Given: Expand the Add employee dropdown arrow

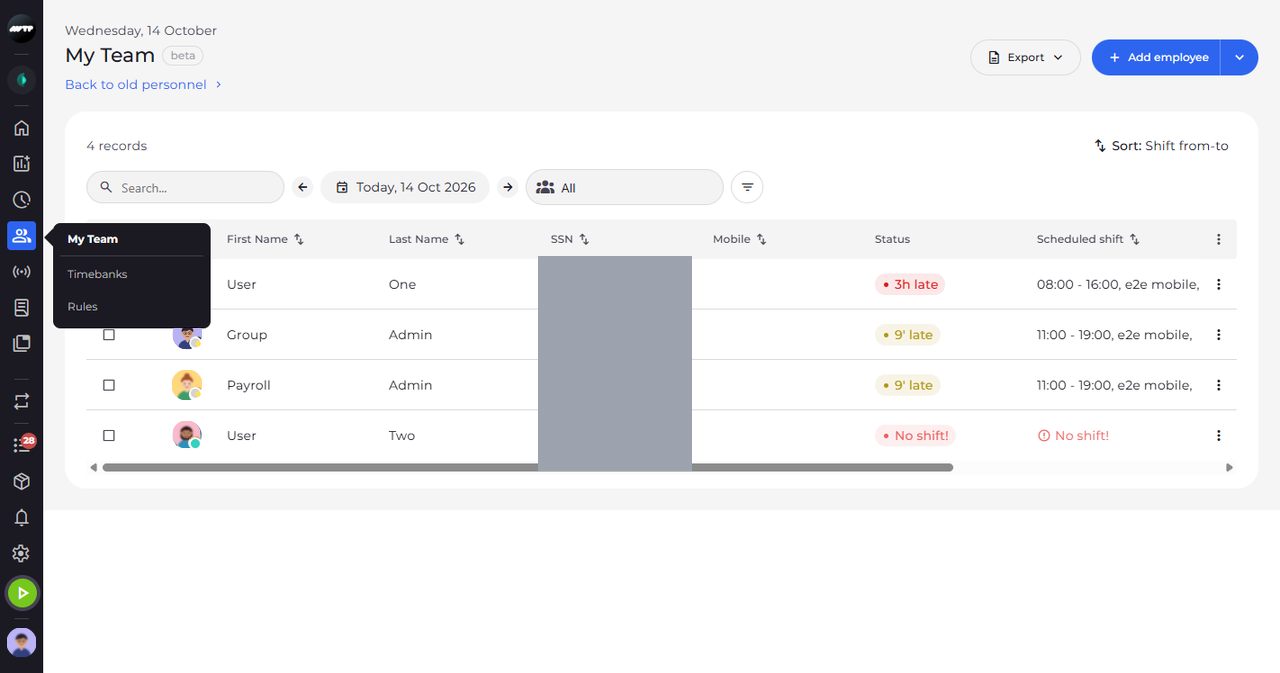Looking at the screenshot, I should (x=1239, y=58).
